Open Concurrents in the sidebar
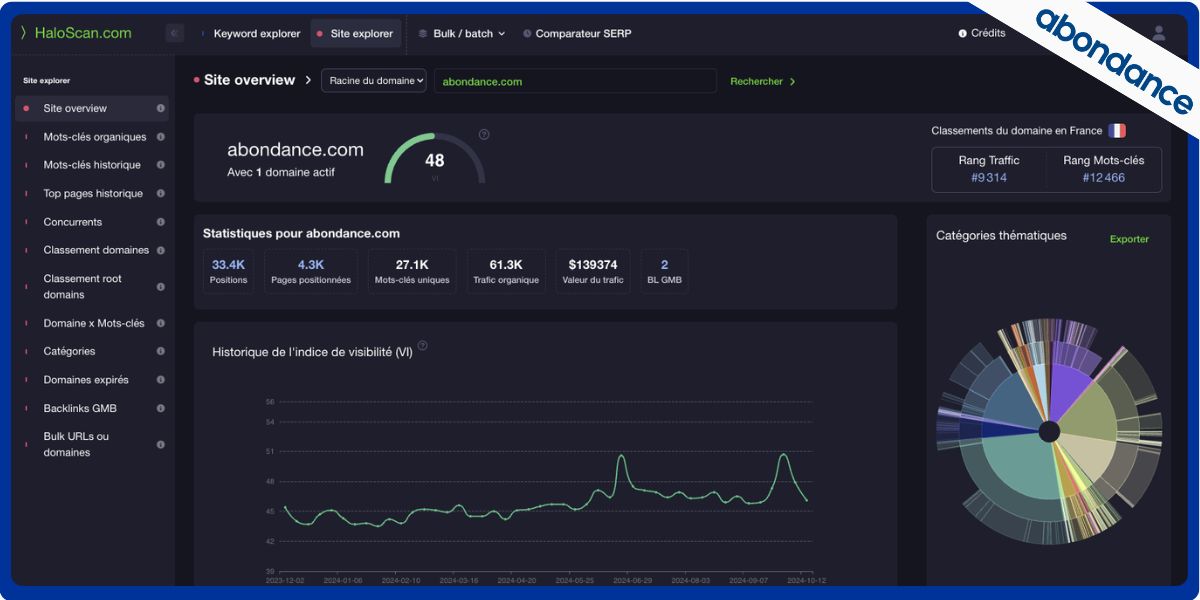This screenshot has height=600, width=1200. [x=73, y=222]
